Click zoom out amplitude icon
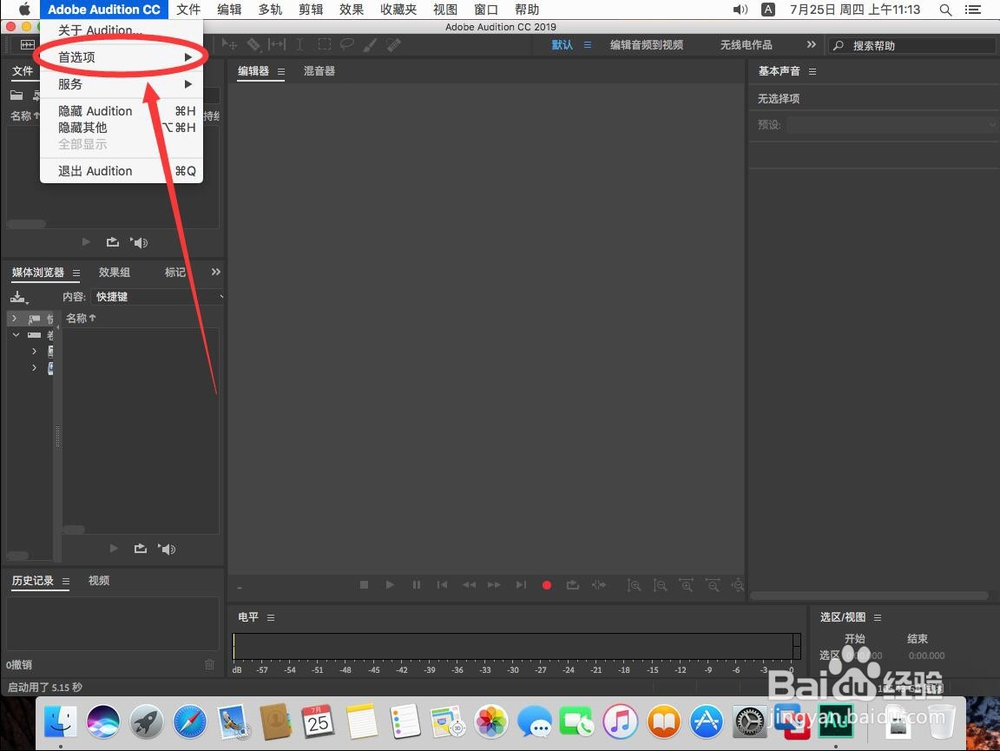 click(x=660, y=585)
